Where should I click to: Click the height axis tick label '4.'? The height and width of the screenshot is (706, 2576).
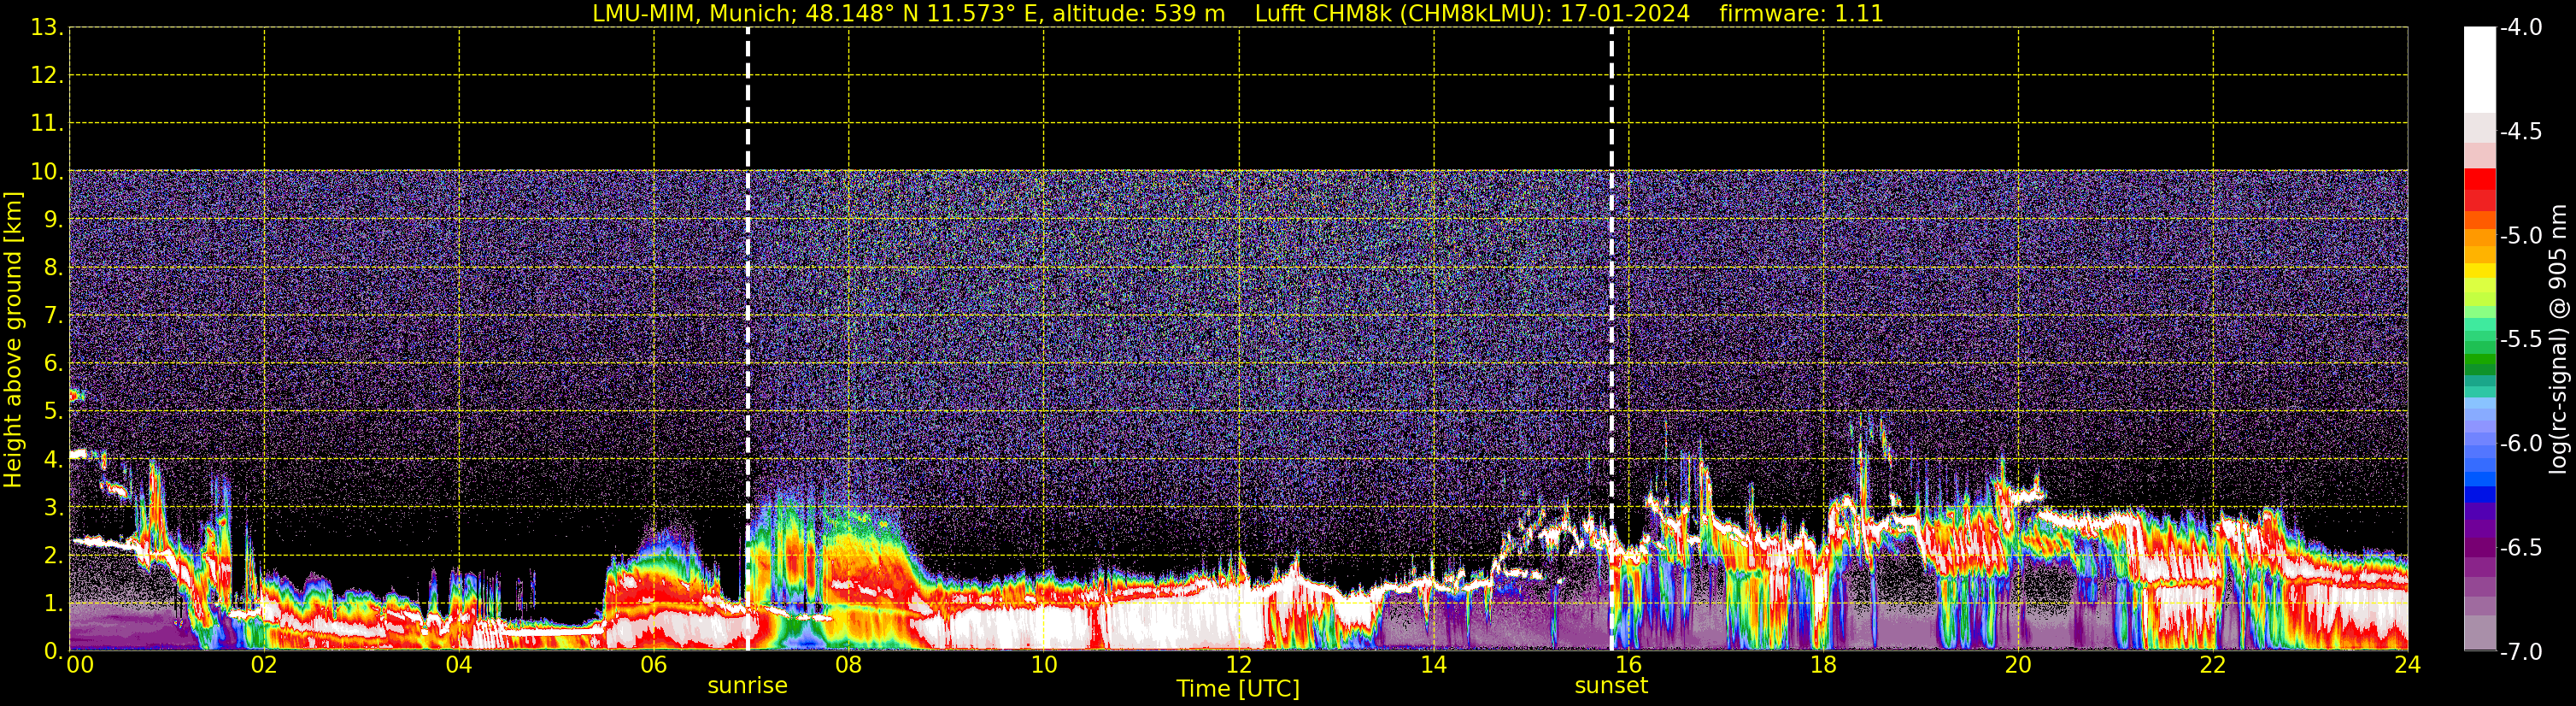click(x=54, y=460)
